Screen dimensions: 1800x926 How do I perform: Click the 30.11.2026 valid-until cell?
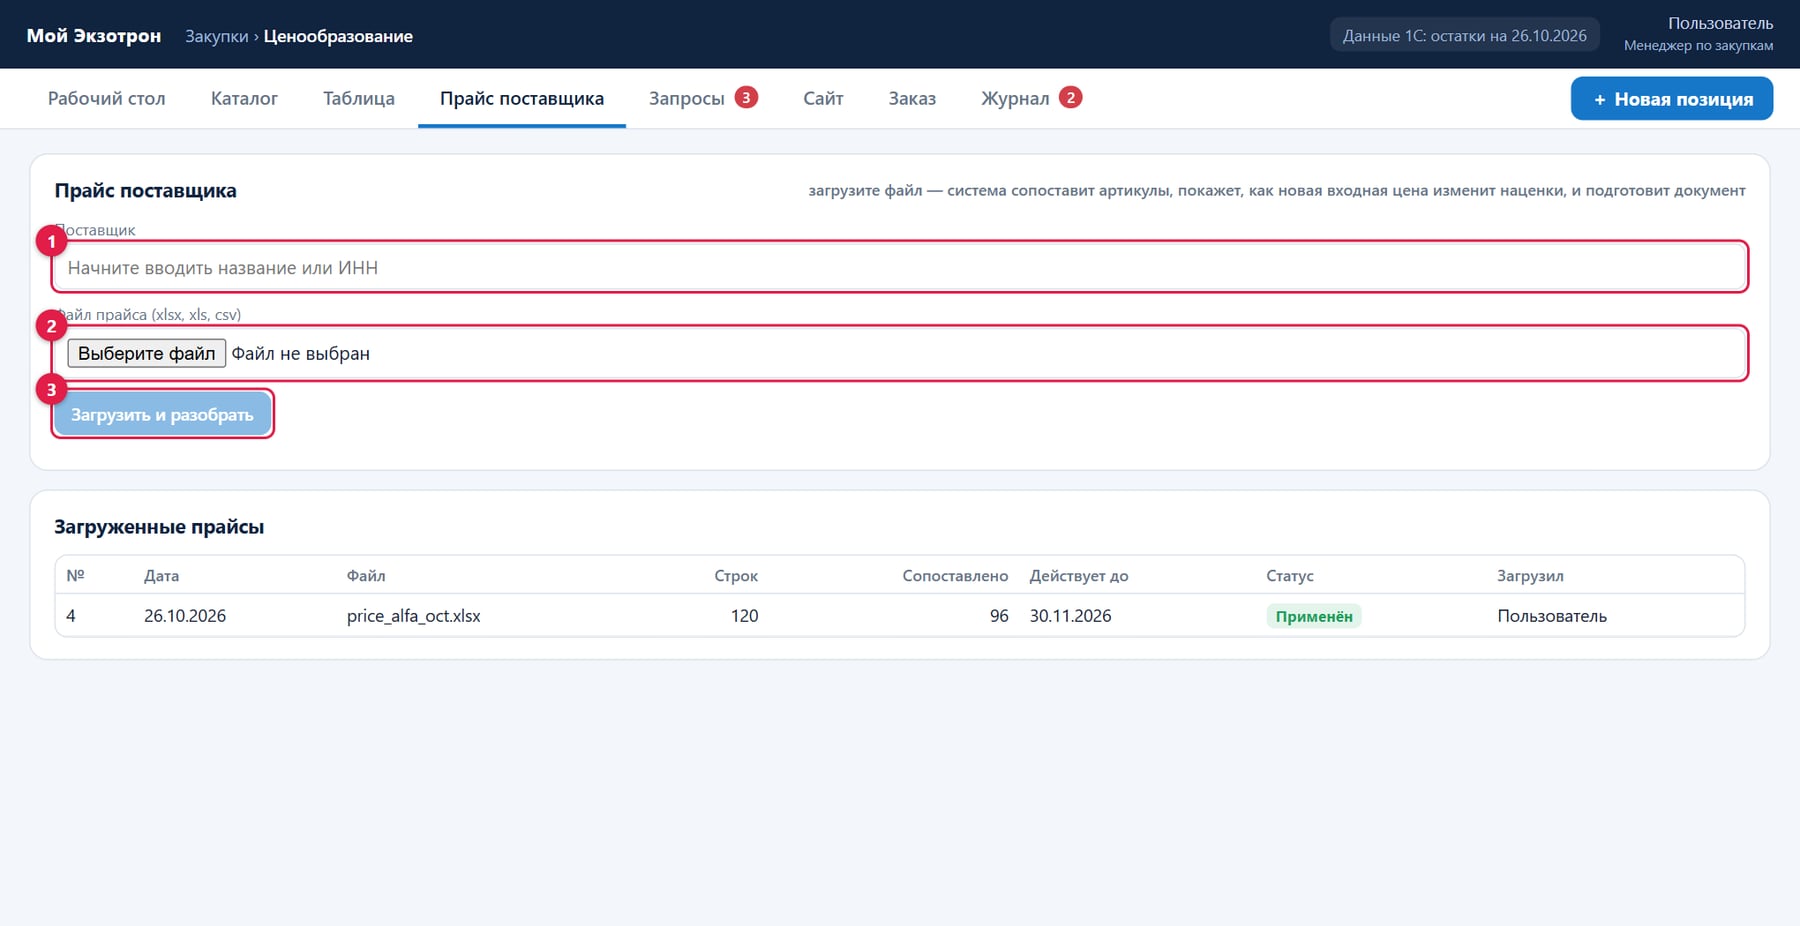coord(1071,616)
